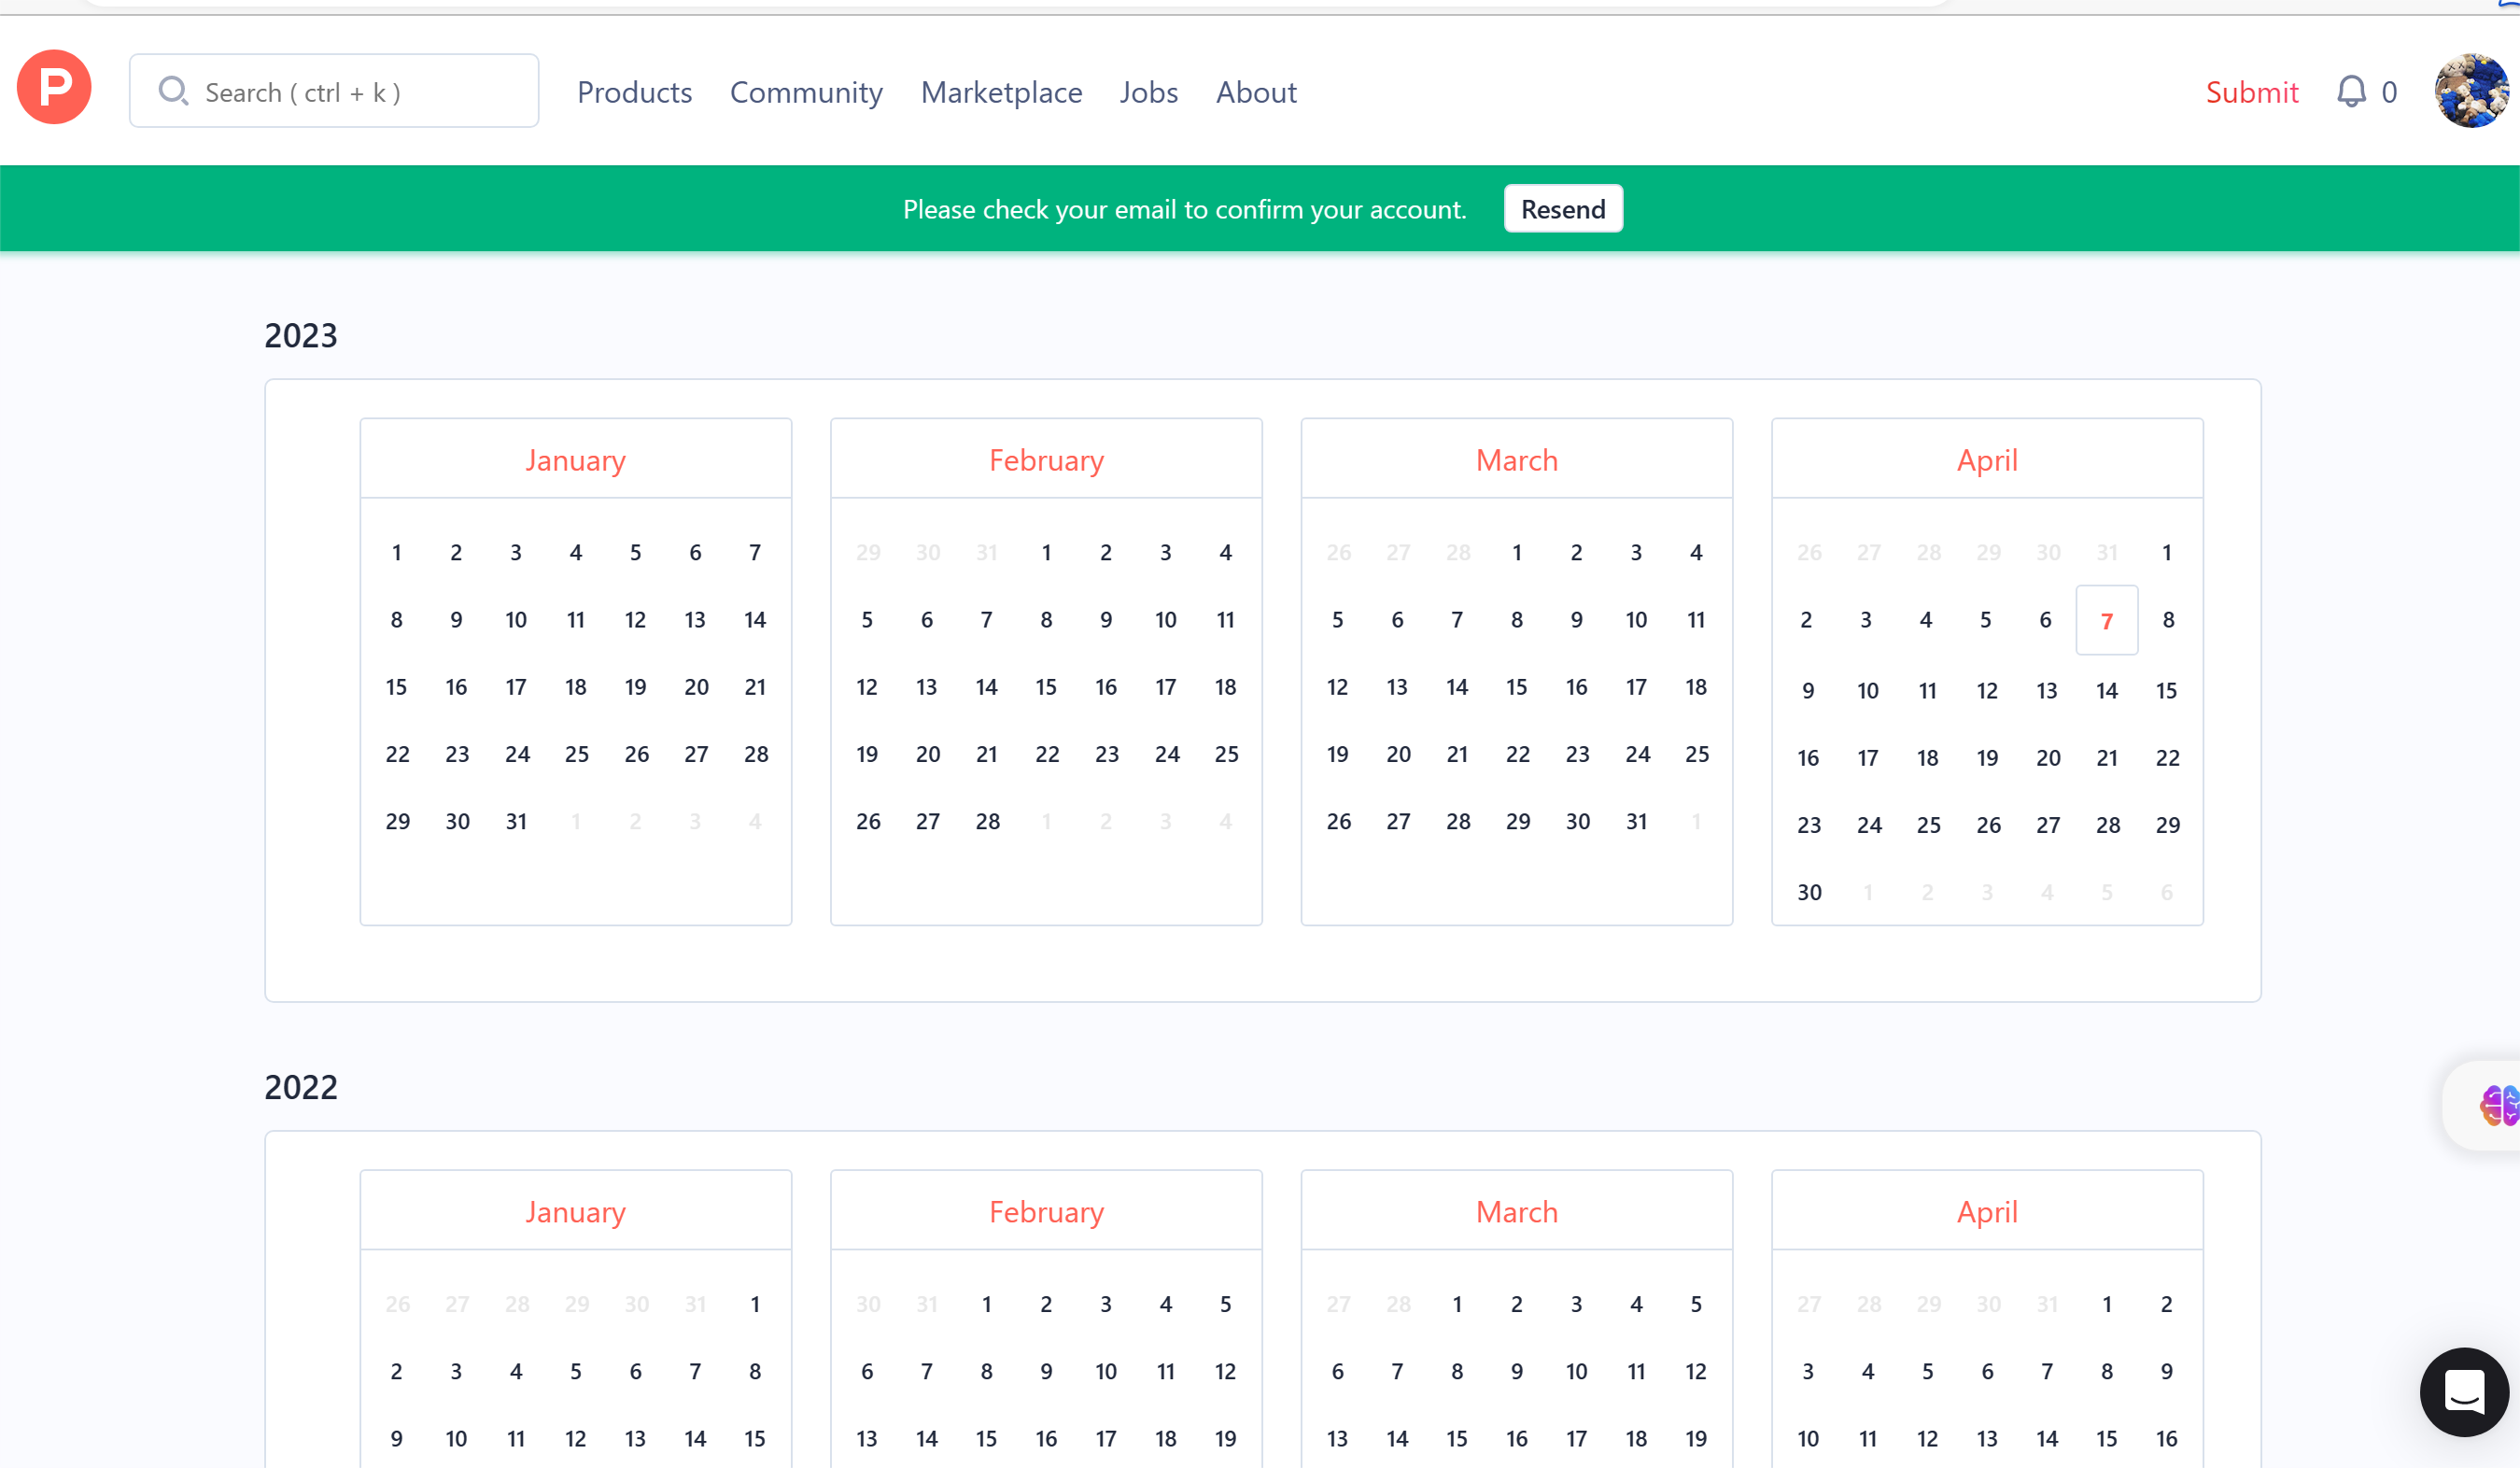Image resolution: width=2520 pixels, height=1468 pixels.
Task: Click the Product Hunt logo
Action: click(54, 88)
